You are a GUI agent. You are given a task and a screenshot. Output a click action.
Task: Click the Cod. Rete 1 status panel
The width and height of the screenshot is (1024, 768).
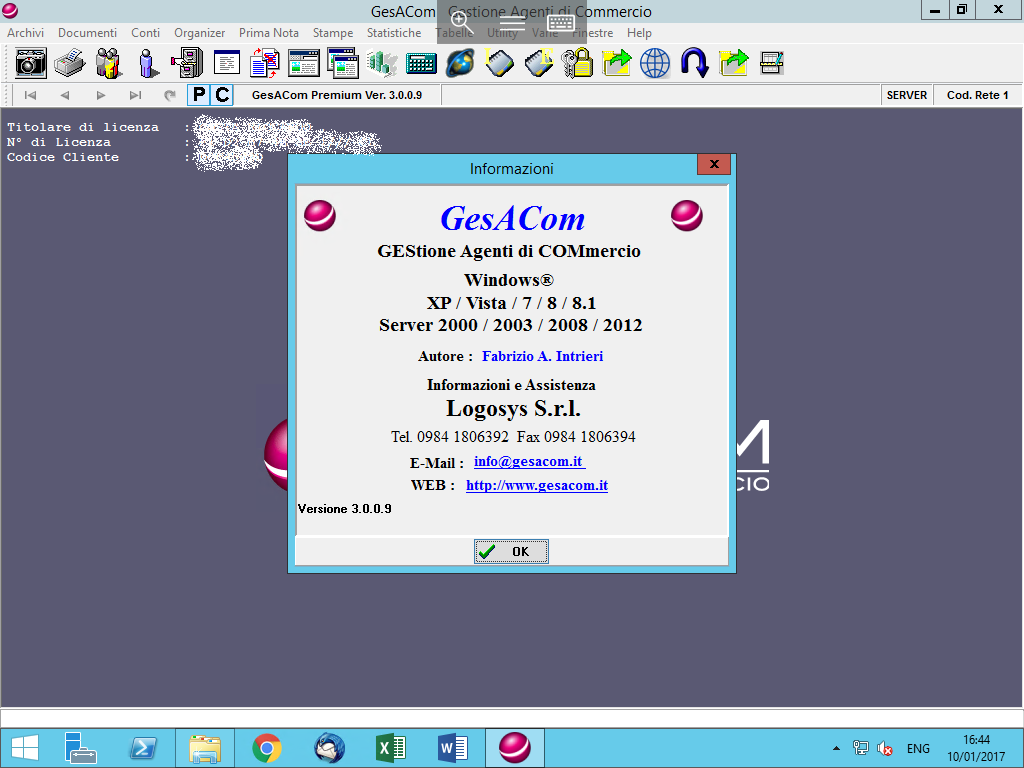(x=978, y=95)
